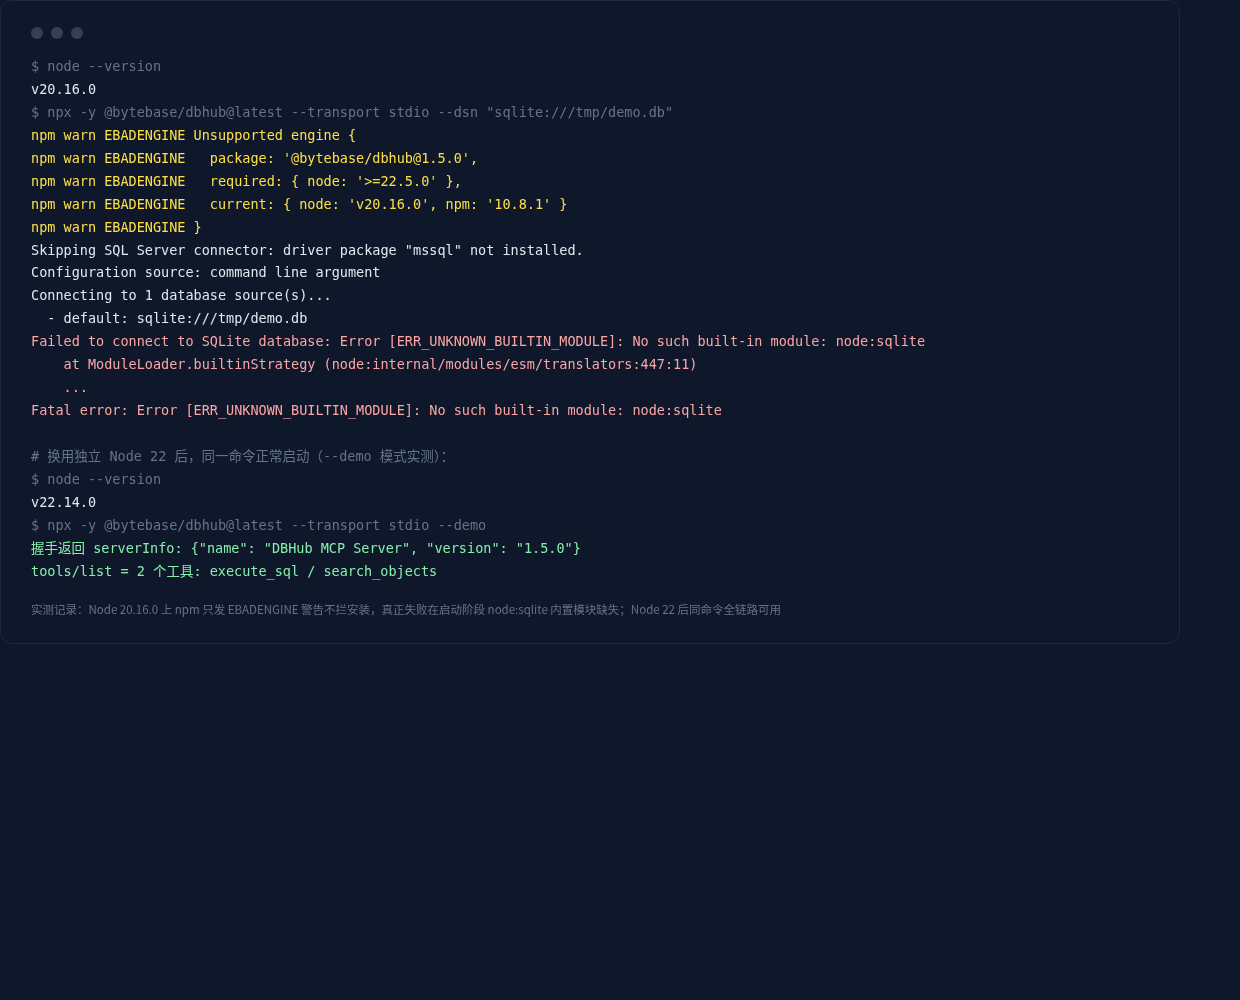Click the 'Configuration source: command line argument' line
Image resolution: width=1240 pixels, height=1000 pixels.
point(205,272)
